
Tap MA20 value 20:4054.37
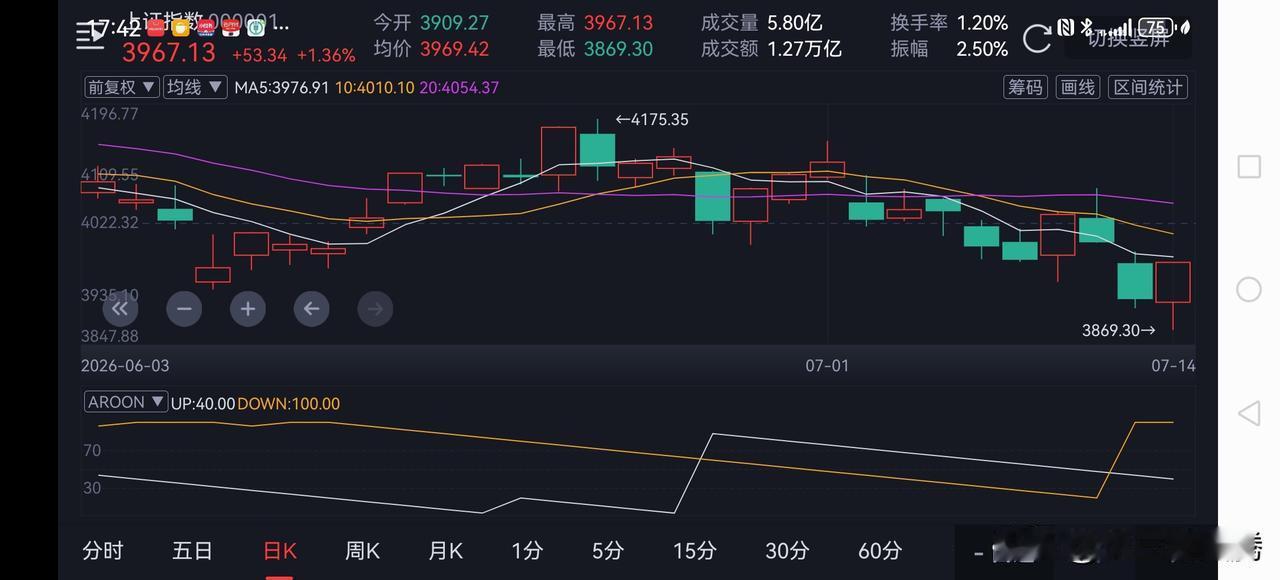coord(459,87)
